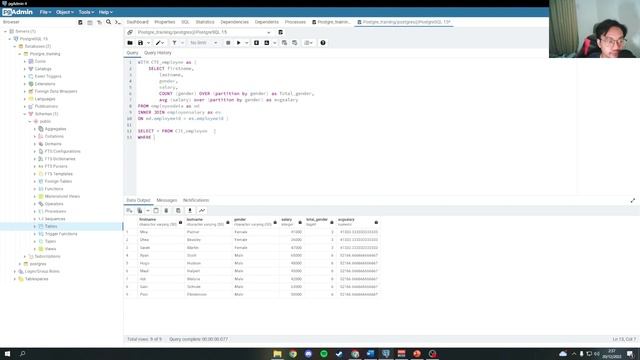Execute query with the play button

click(239, 43)
